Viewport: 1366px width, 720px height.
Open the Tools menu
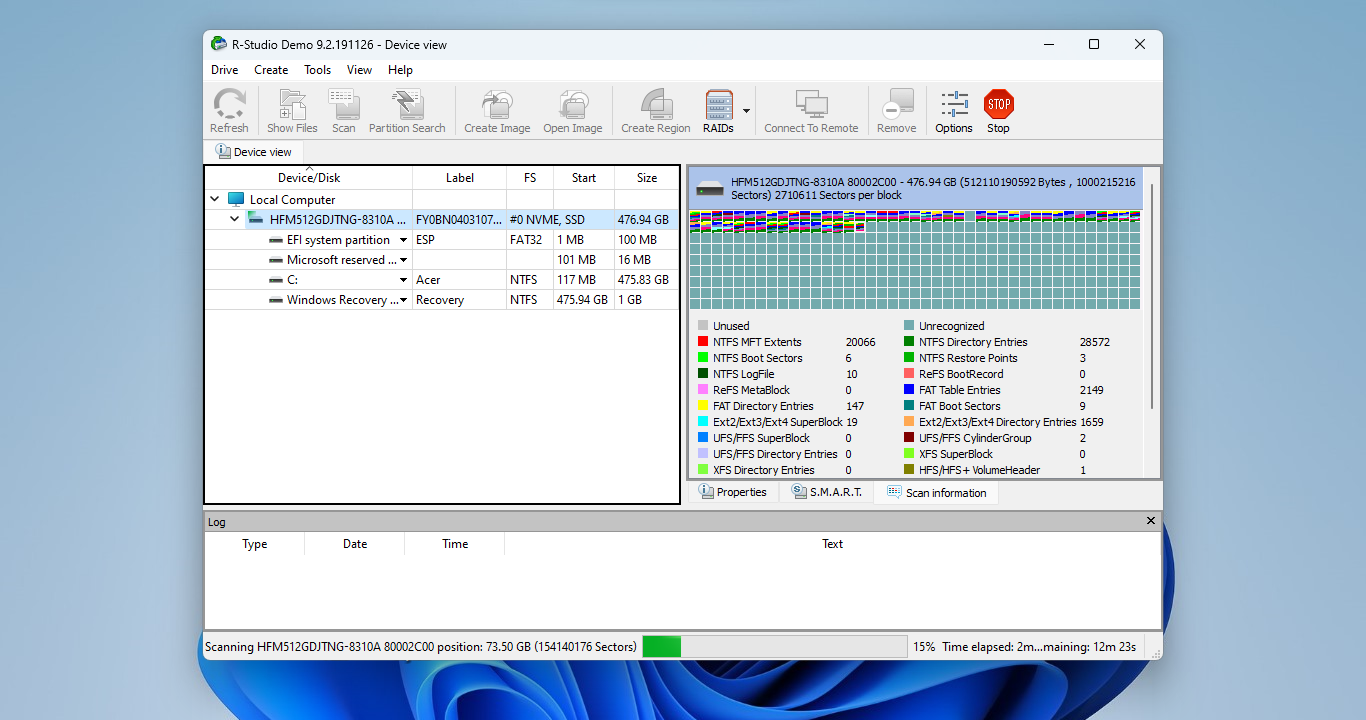tap(318, 70)
